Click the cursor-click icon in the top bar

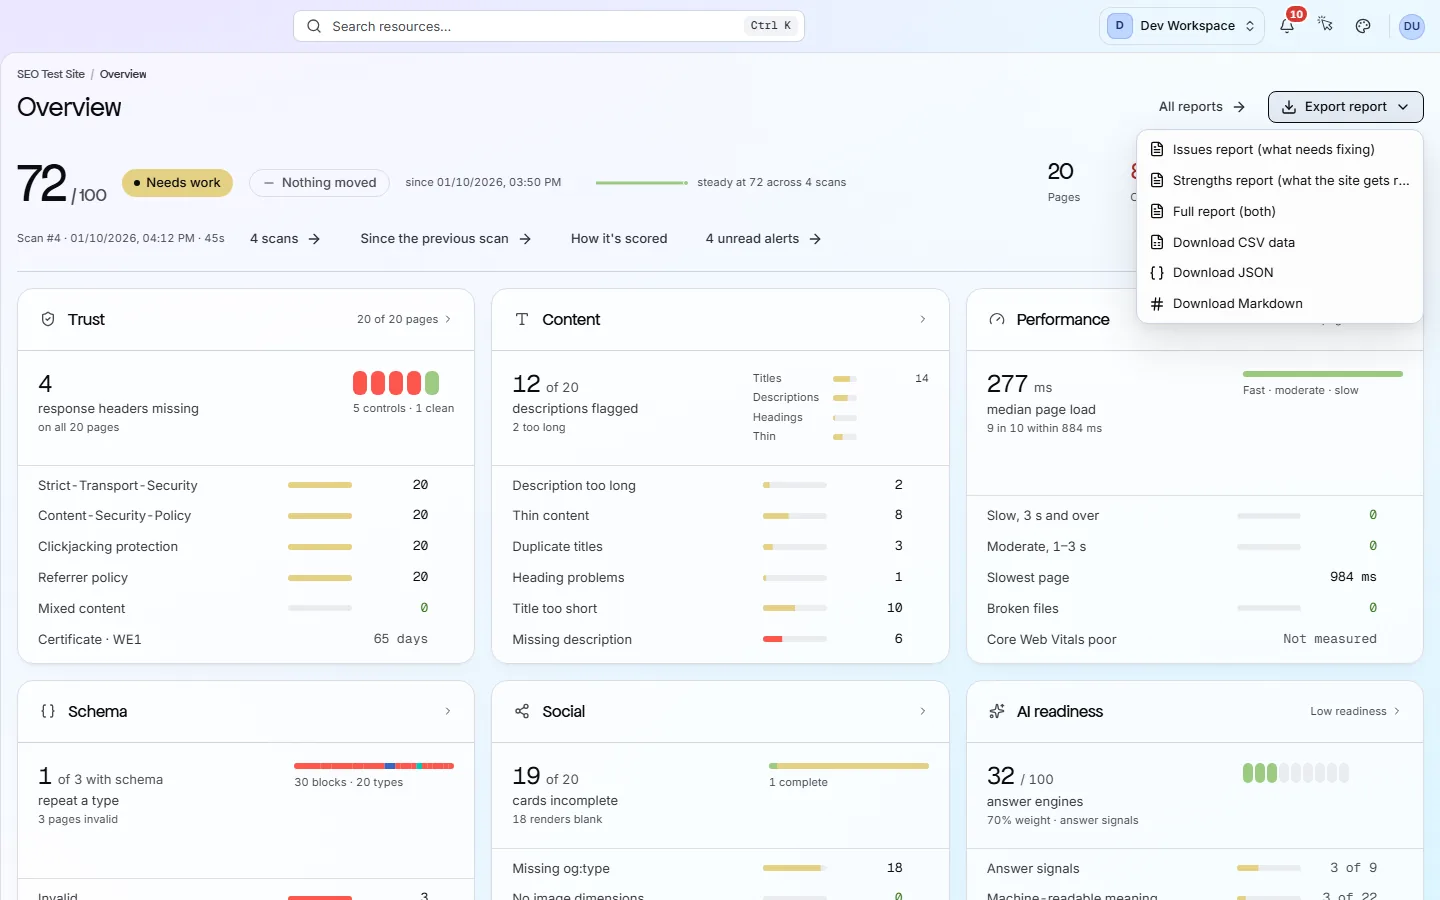[1325, 26]
